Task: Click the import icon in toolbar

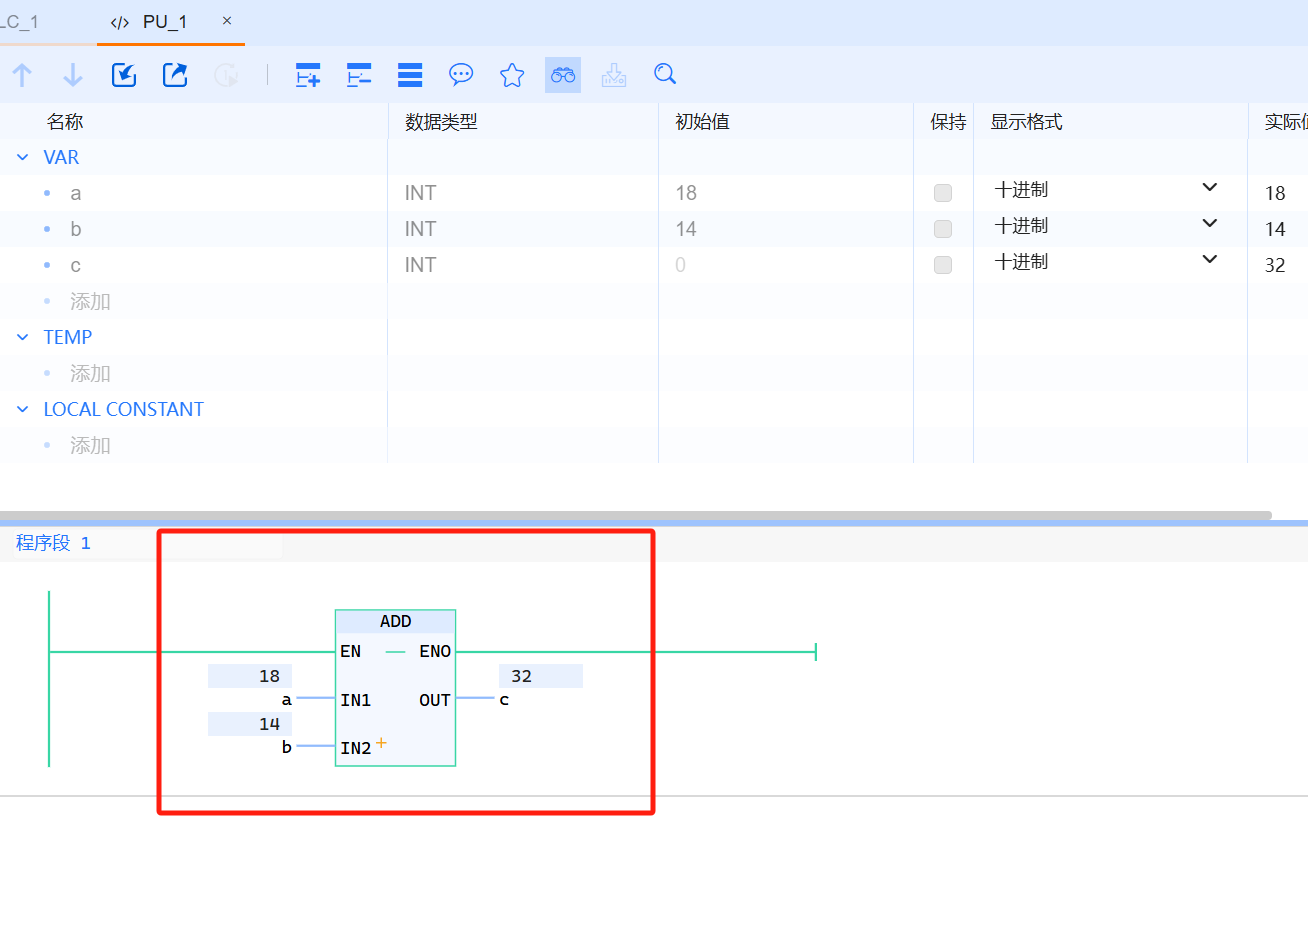Action: point(124,75)
